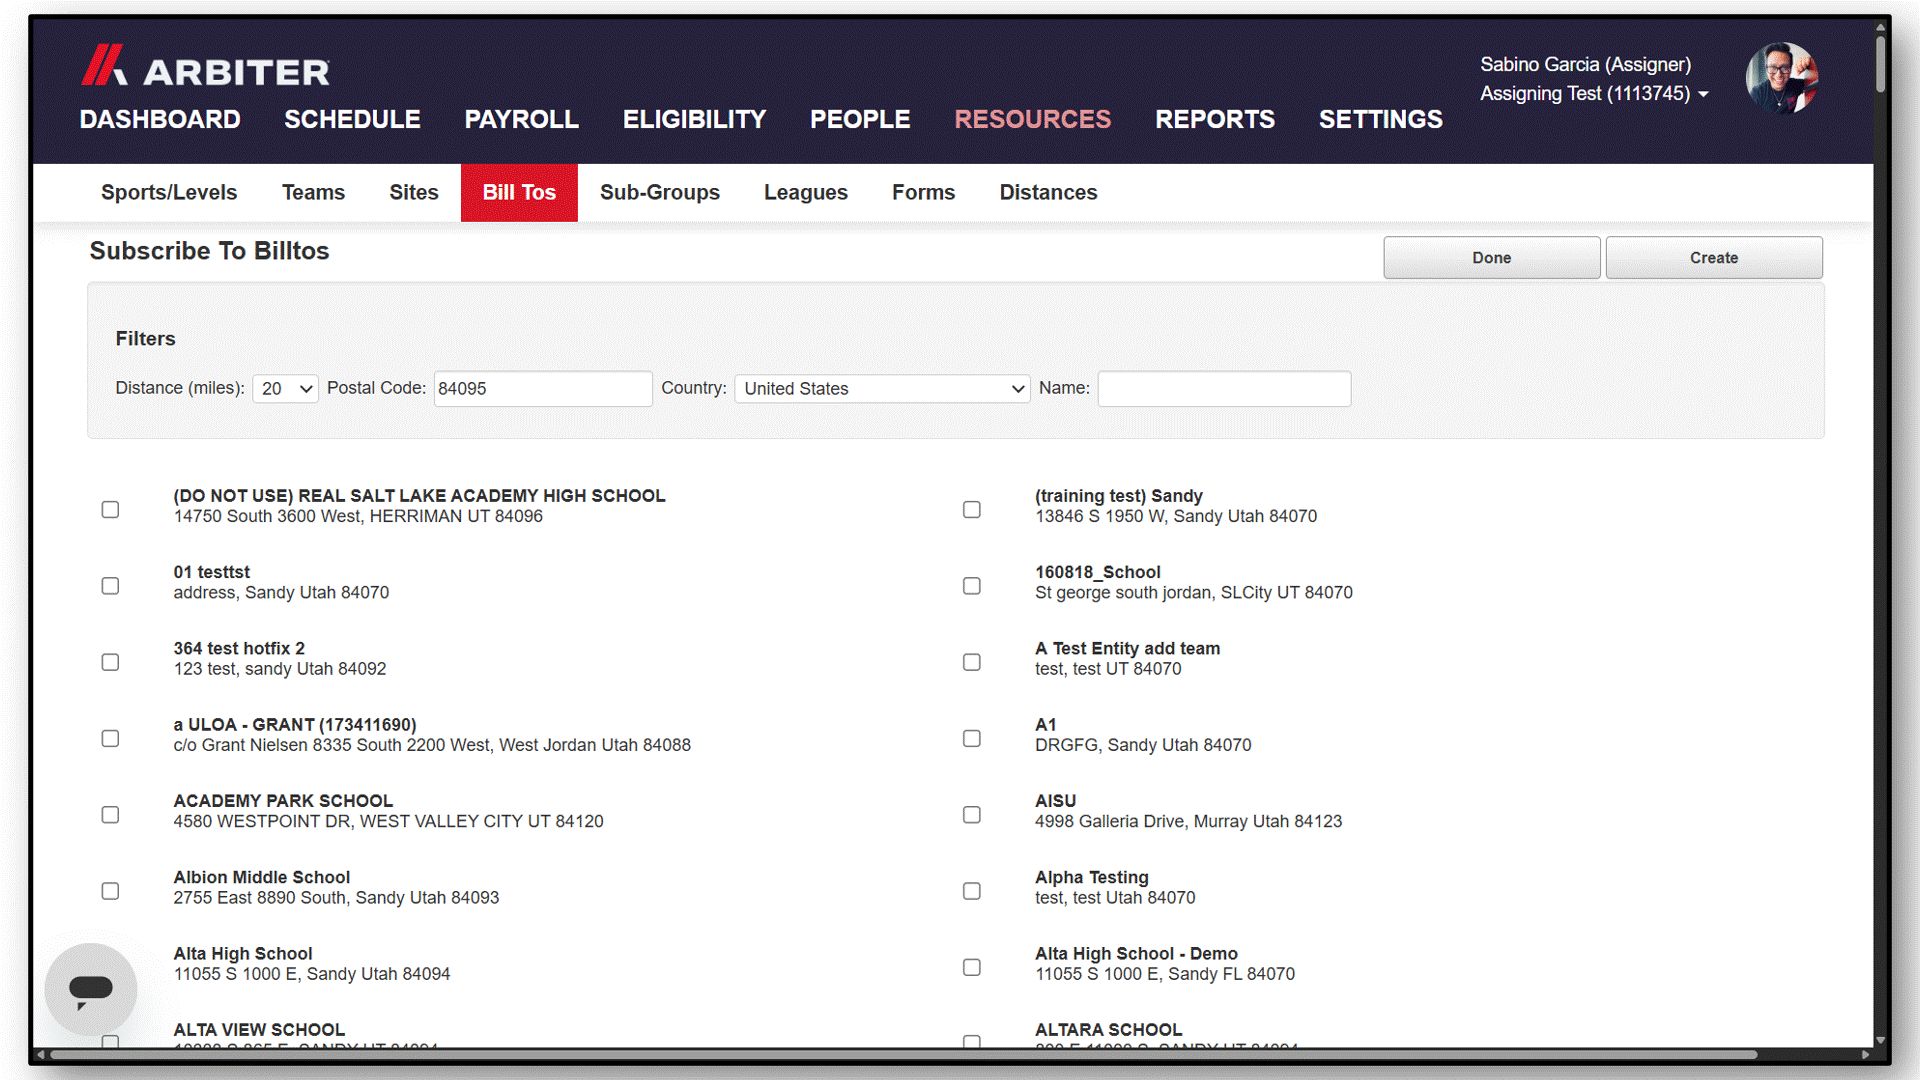This screenshot has height=1080, width=1920.
Task: Check Real Salt Lake Academy High School
Action: point(110,509)
